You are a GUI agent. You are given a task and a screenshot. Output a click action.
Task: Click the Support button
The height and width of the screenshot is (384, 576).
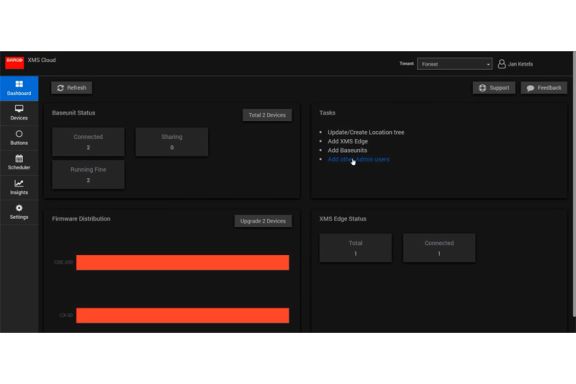point(494,88)
